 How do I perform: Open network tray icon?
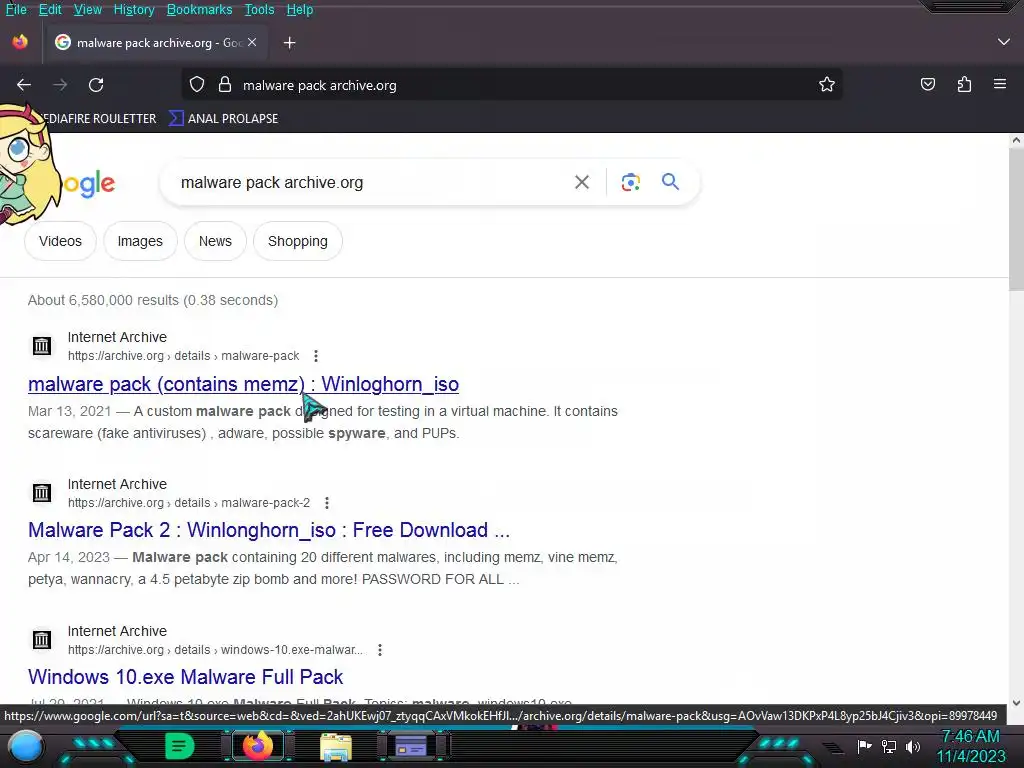click(x=889, y=746)
